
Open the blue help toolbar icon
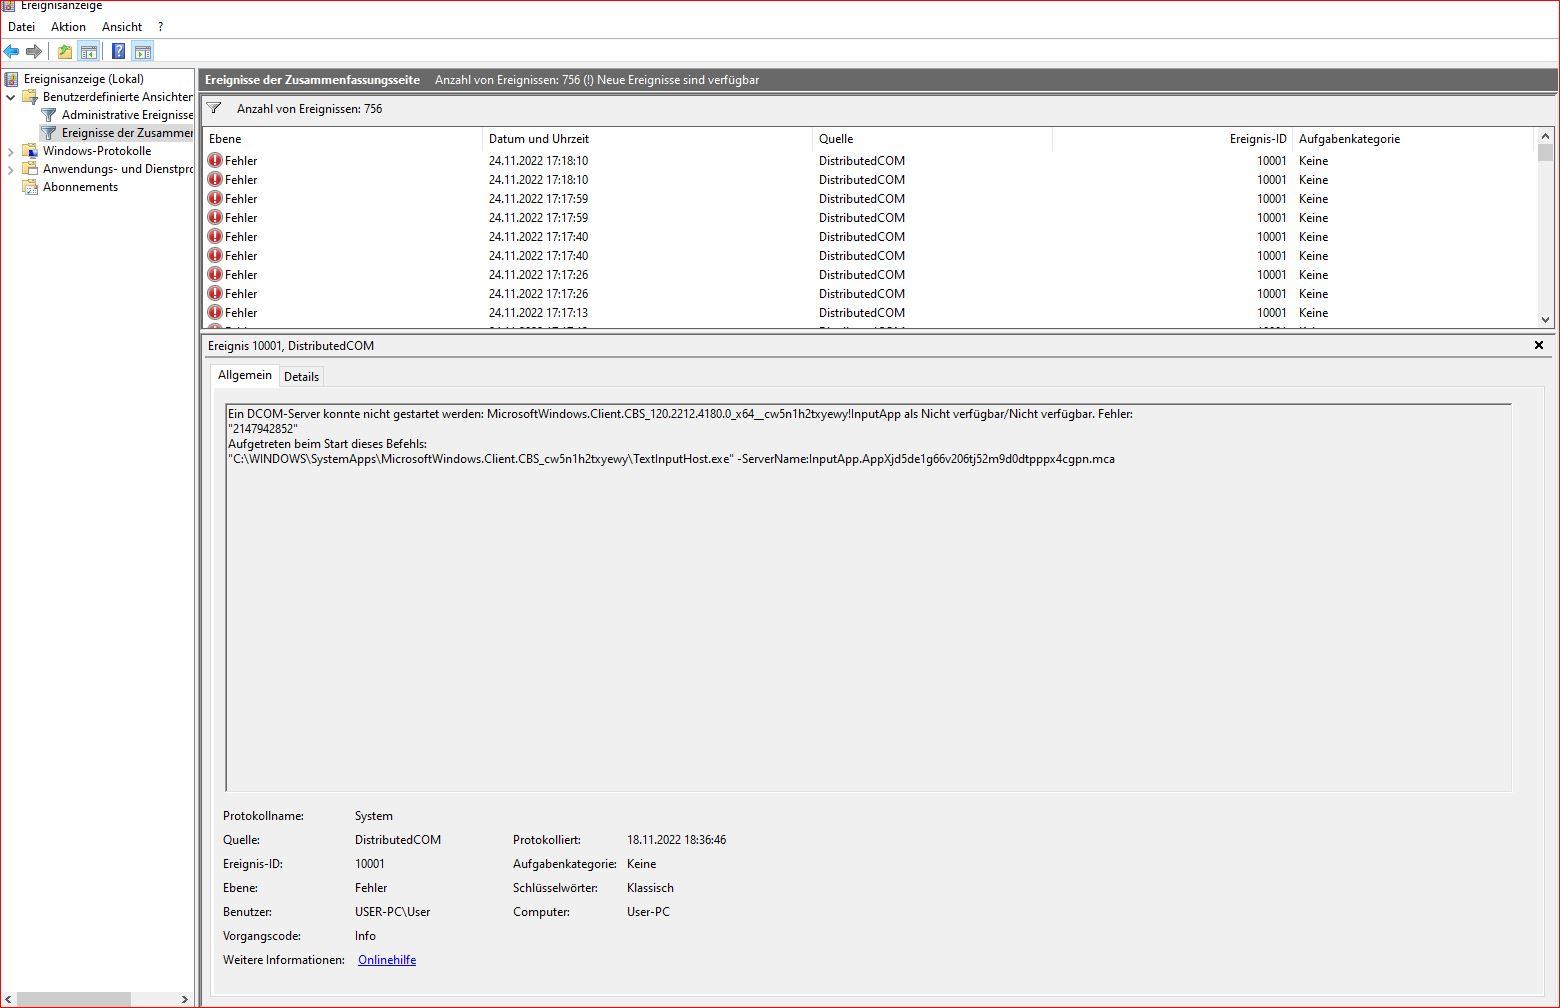click(119, 51)
